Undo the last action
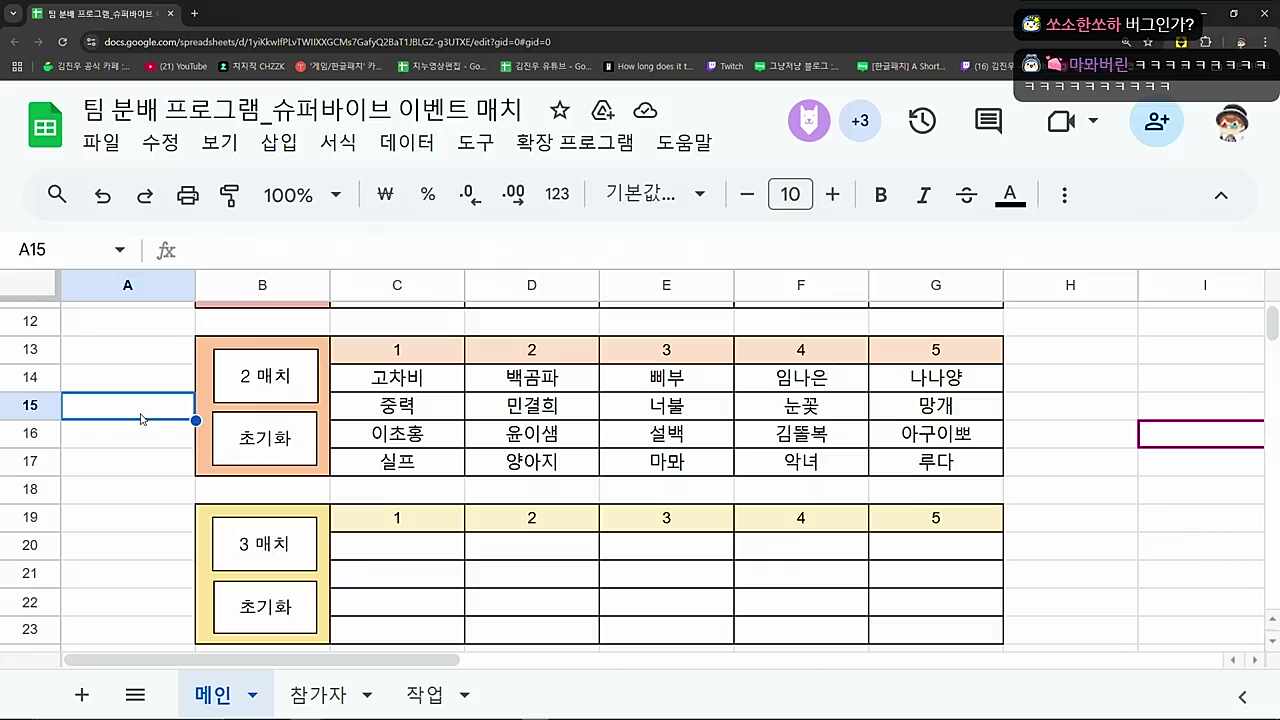This screenshot has height=720, width=1280. coord(102,195)
